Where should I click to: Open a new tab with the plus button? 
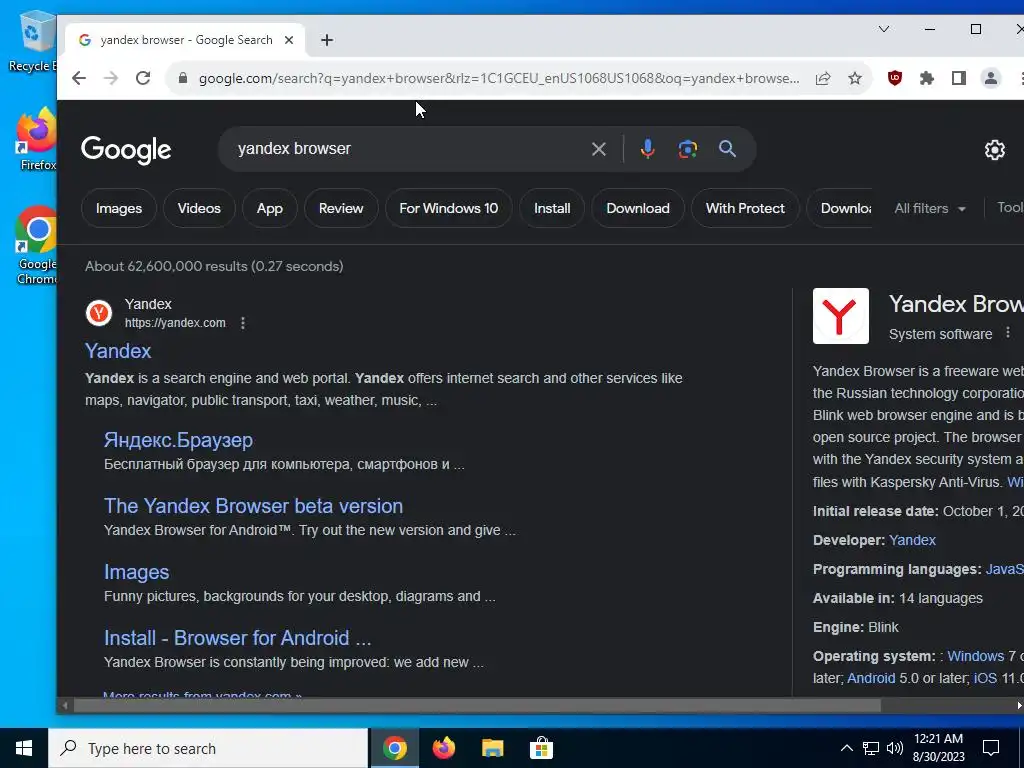pyautogui.click(x=327, y=40)
